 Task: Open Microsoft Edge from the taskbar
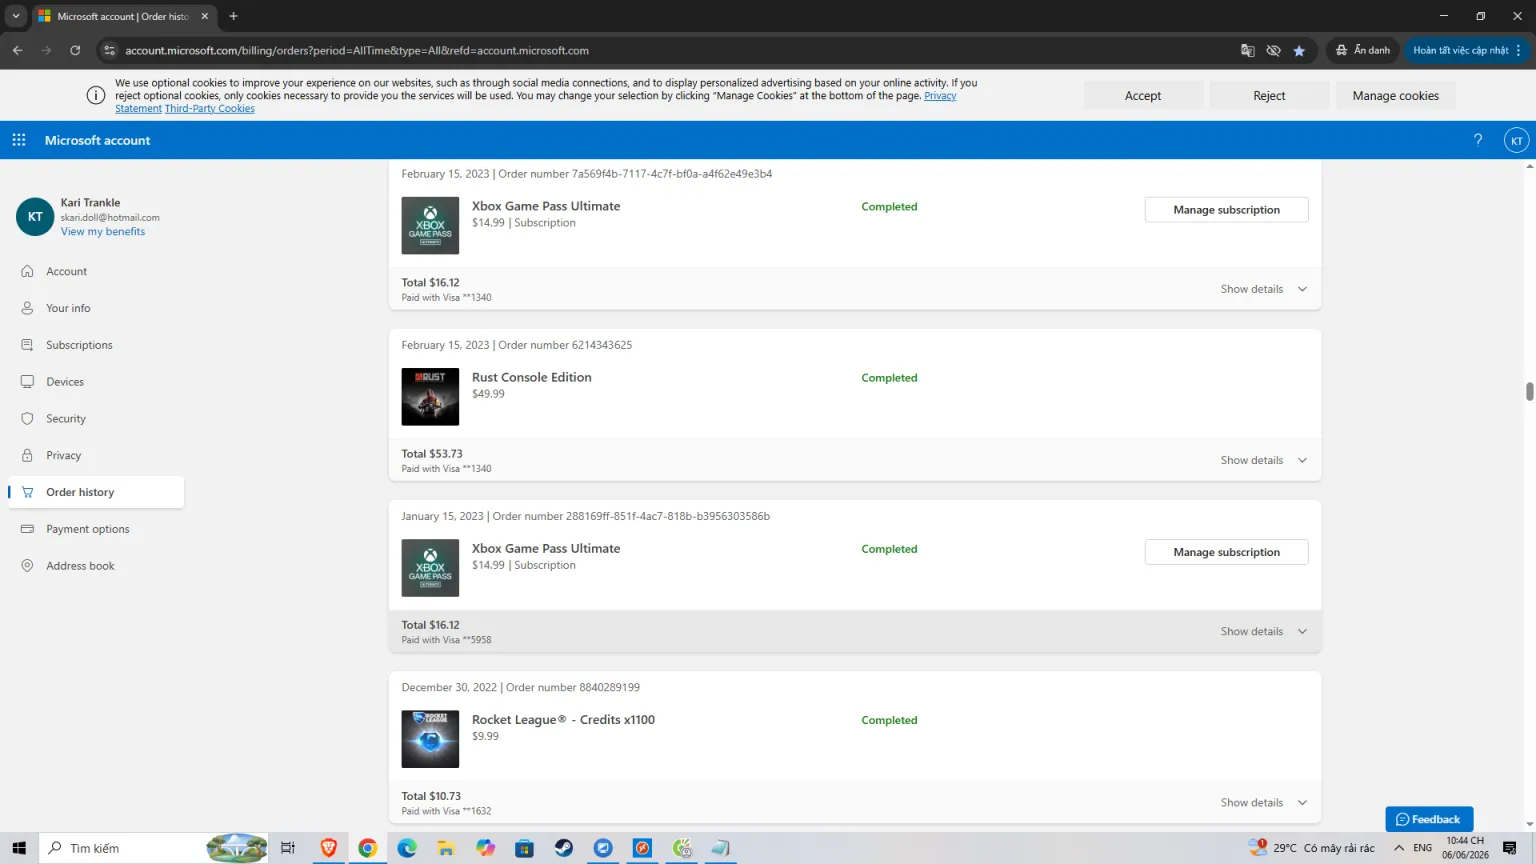[407, 848]
